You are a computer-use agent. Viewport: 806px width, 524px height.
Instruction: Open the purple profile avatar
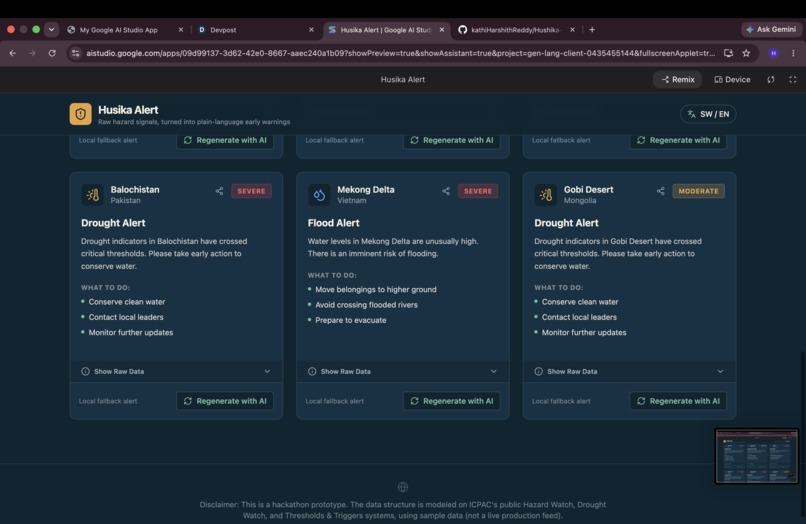pos(774,53)
